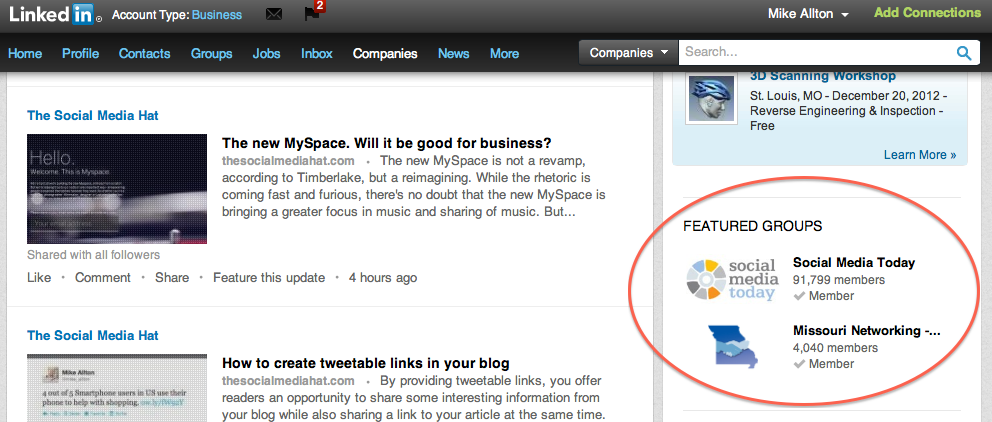This screenshot has height=422, width=992.
Task: Click Add Connections
Action: pyautogui.click(x=927, y=13)
